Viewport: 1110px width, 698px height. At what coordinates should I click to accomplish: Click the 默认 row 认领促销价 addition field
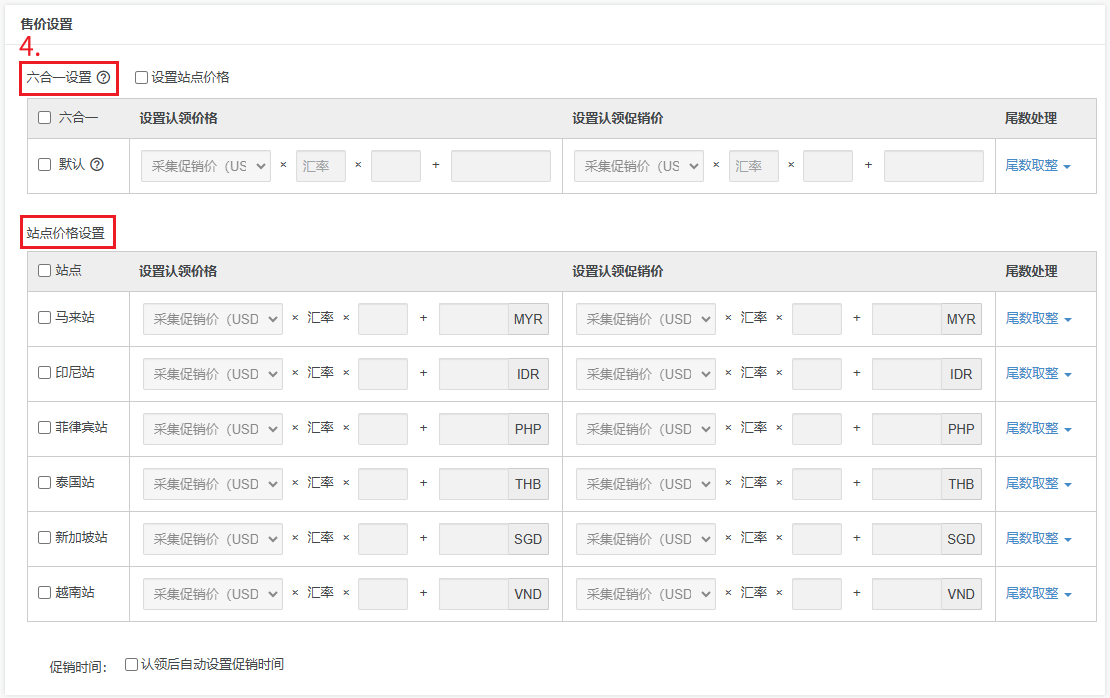point(933,166)
